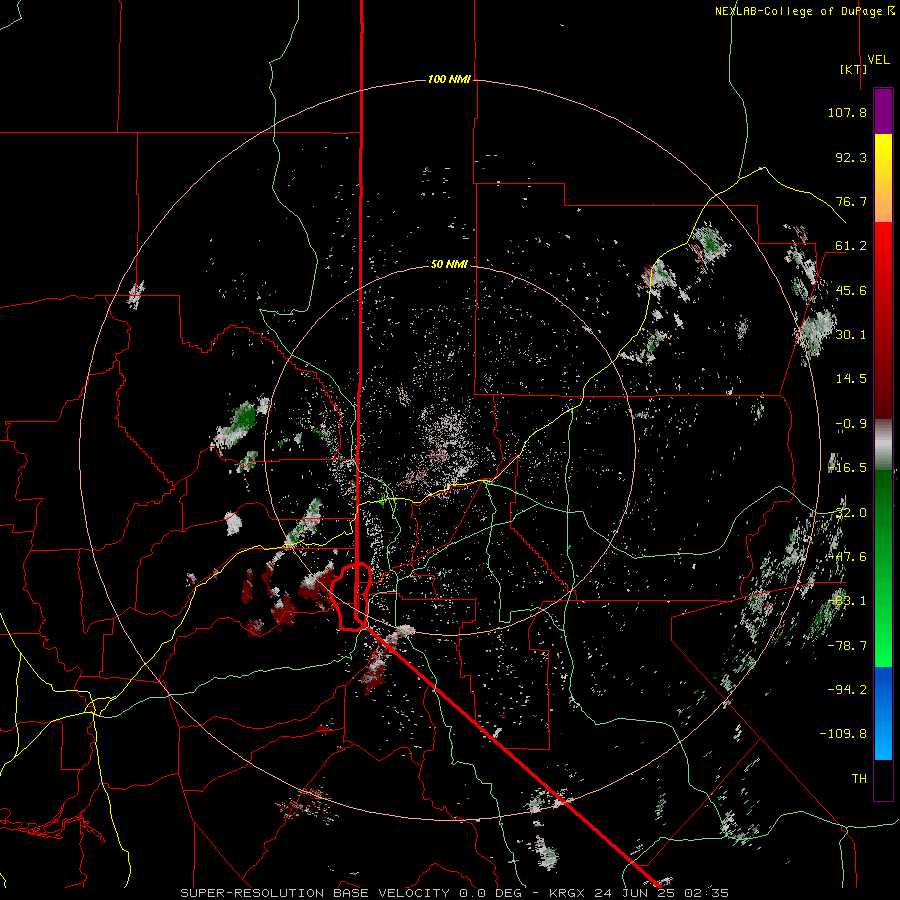This screenshot has width=900, height=900.
Task: Click the TH label in legend
Action: 859,778
